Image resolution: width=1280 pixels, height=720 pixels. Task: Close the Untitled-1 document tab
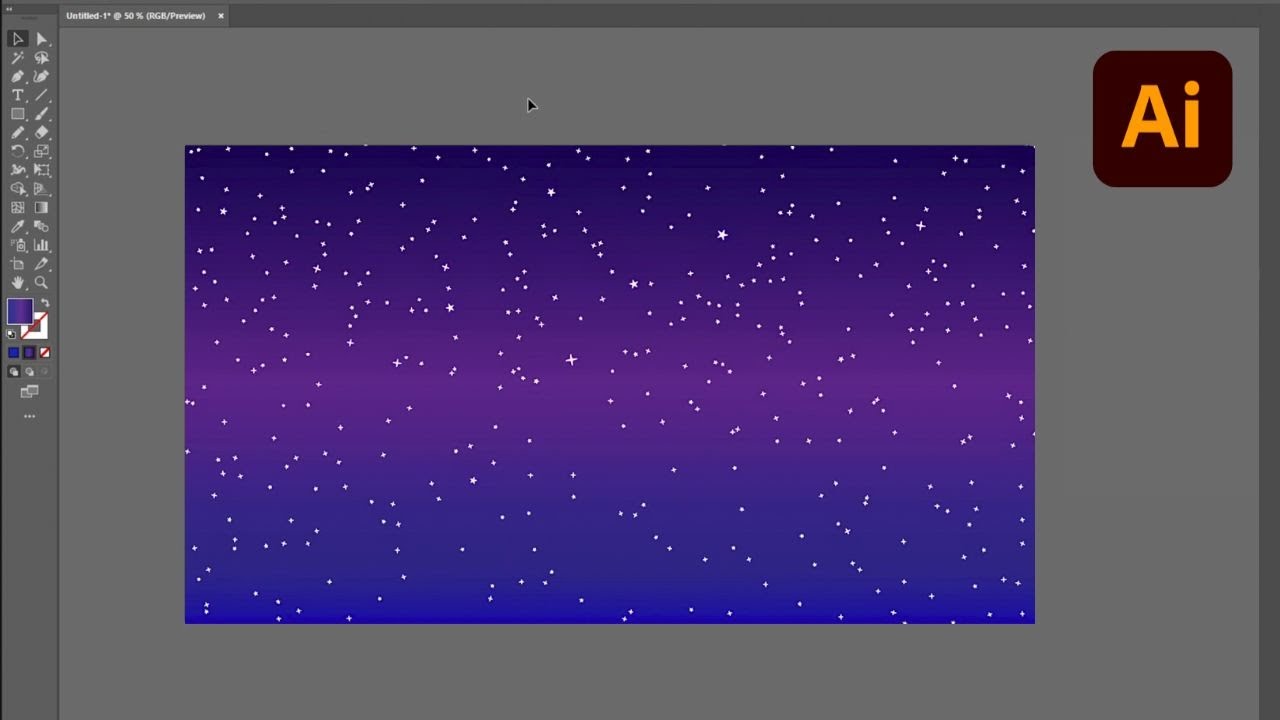point(221,16)
